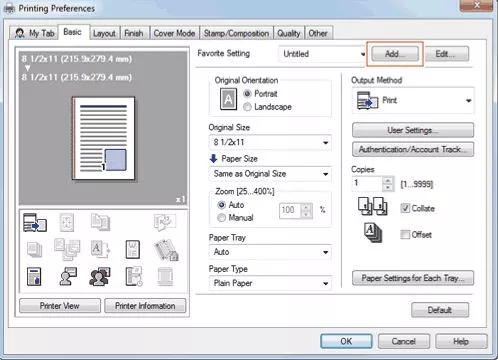Click the greyed banded page icon

[x=165, y=277]
